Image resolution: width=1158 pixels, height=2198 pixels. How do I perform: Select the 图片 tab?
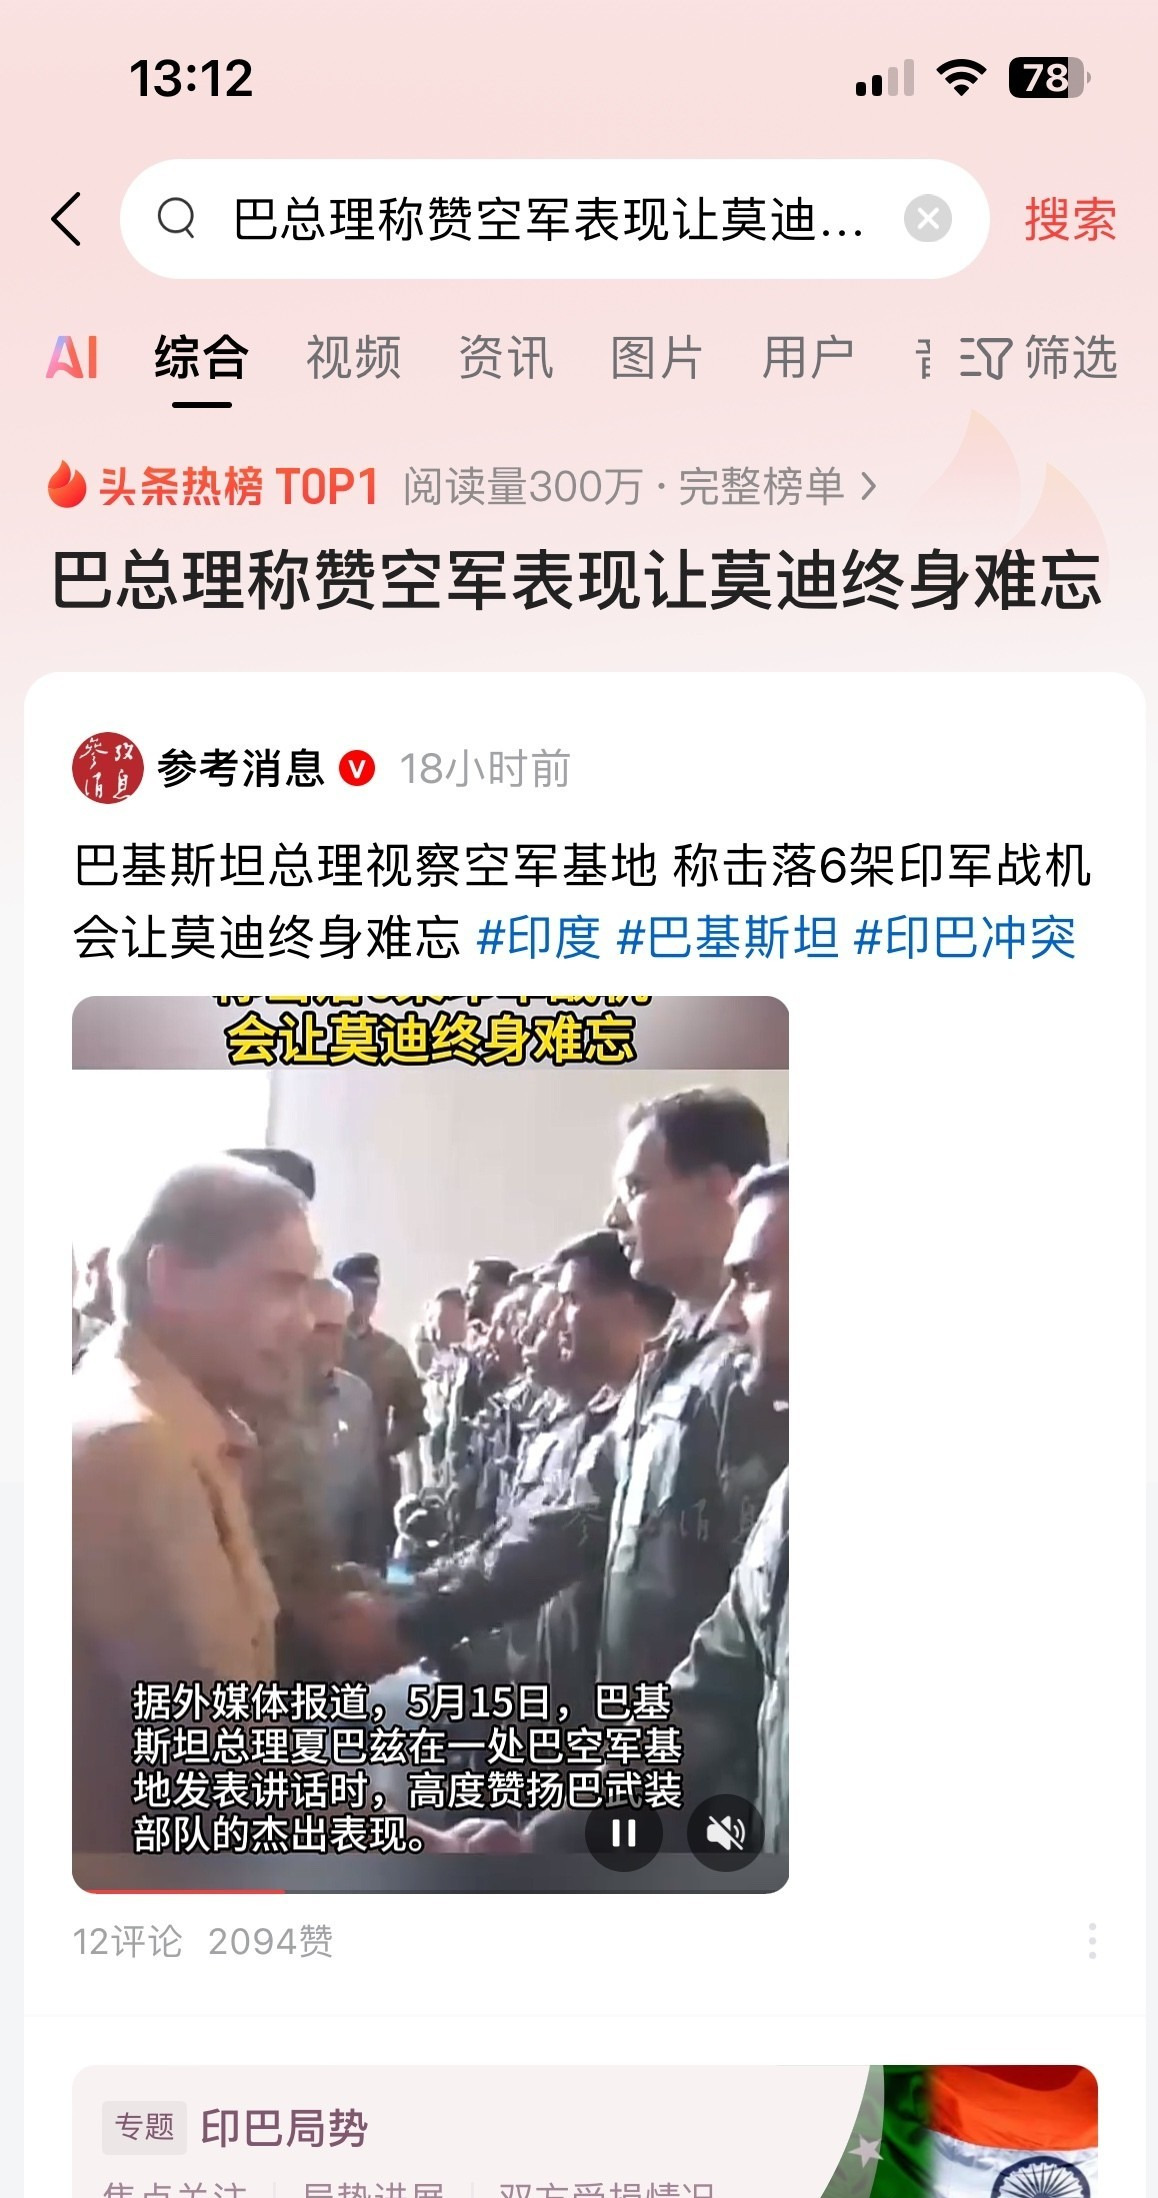pos(657,357)
